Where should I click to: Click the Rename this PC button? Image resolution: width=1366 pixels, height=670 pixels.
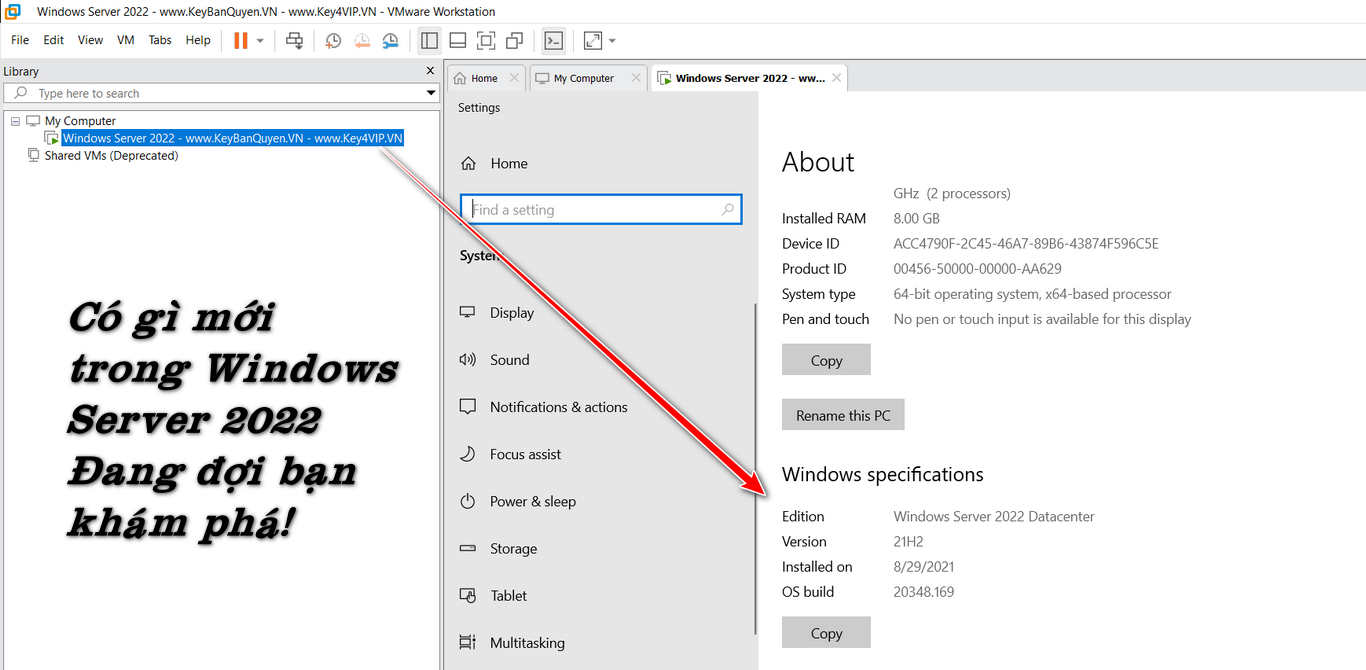point(843,414)
